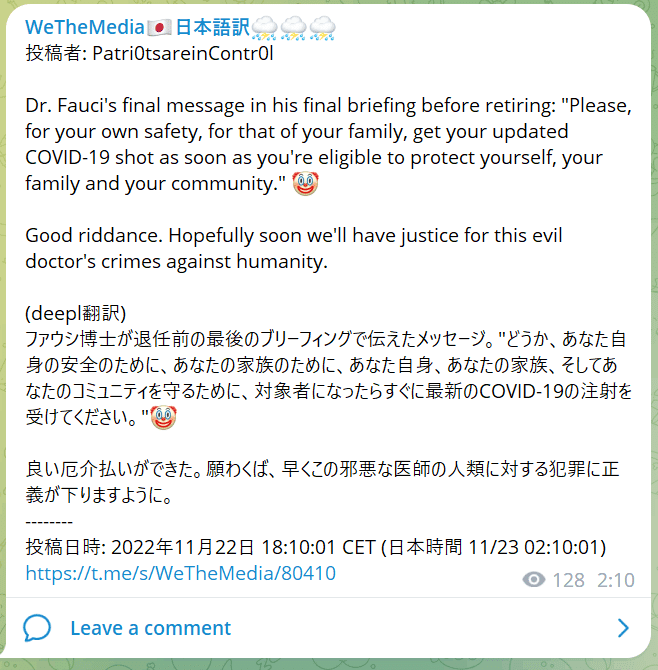This screenshot has height=670, width=658.
Task: Click the speech bubble comment icon
Action: pos(37,628)
